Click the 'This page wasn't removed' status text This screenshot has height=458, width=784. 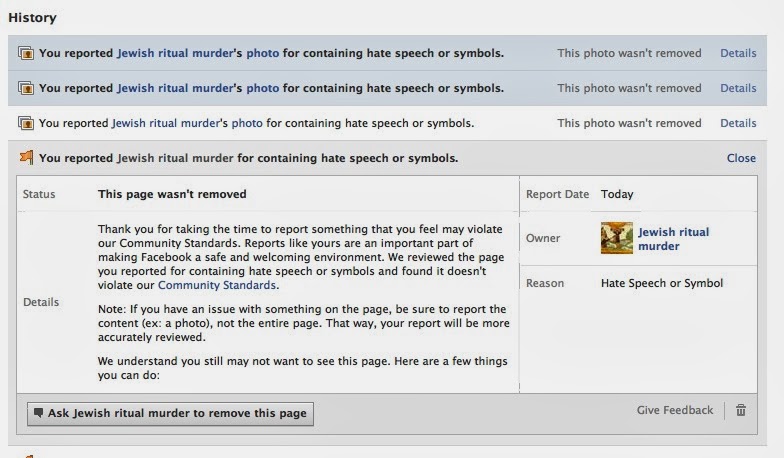(x=172, y=194)
